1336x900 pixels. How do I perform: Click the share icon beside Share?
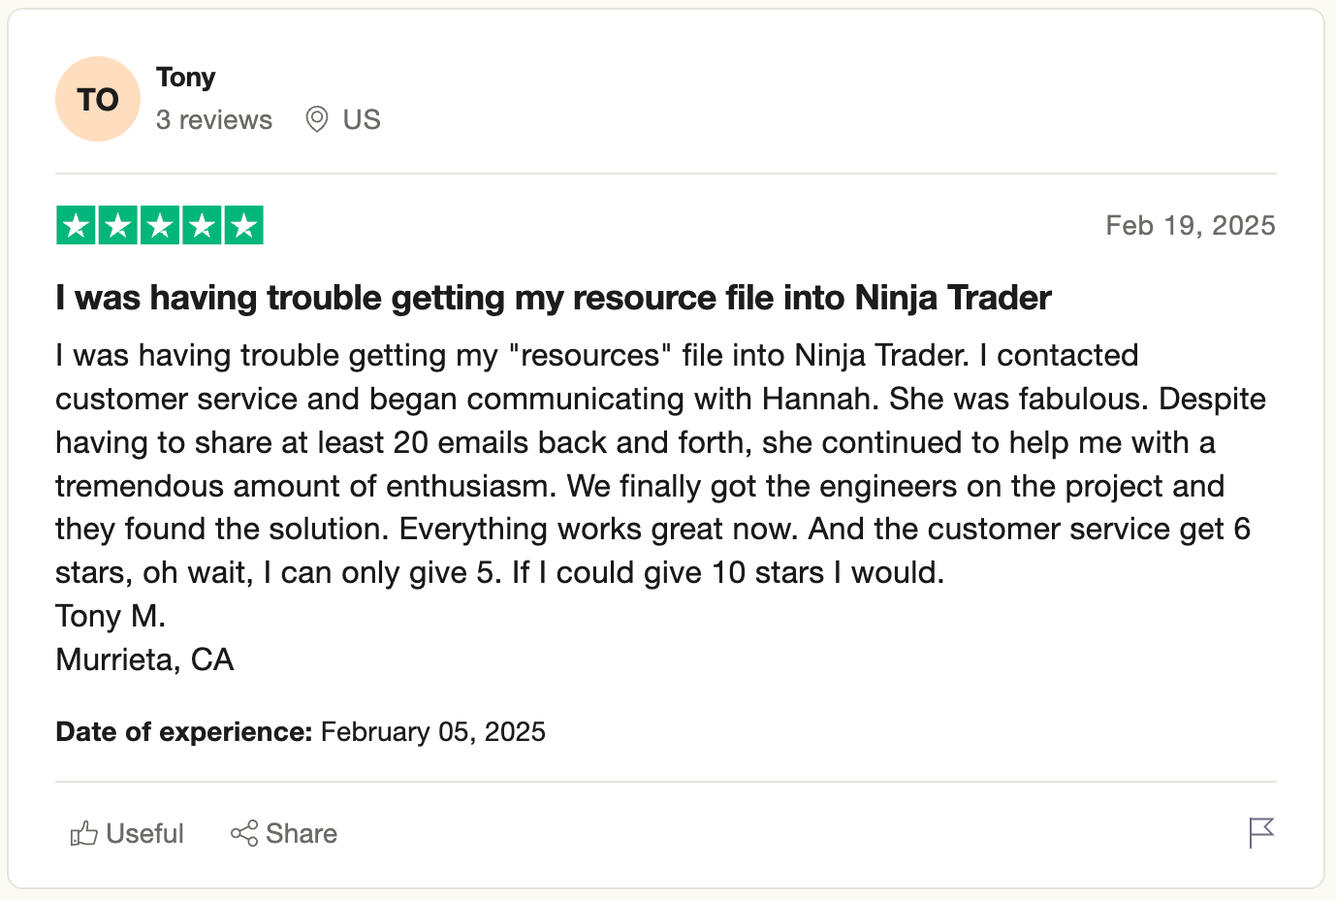[x=244, y=833]
